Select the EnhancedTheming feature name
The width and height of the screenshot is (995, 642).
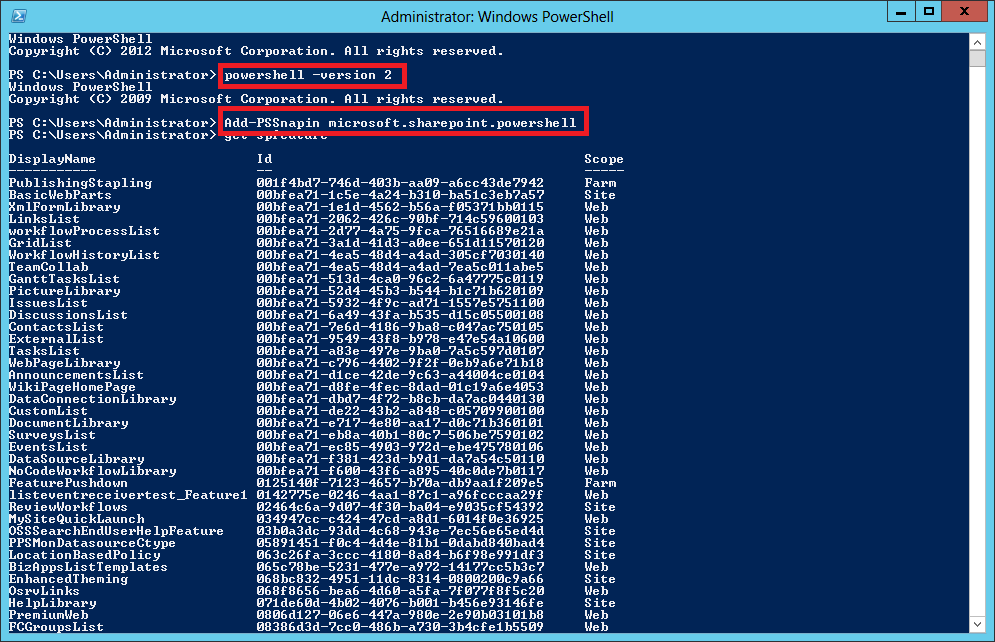69,579
